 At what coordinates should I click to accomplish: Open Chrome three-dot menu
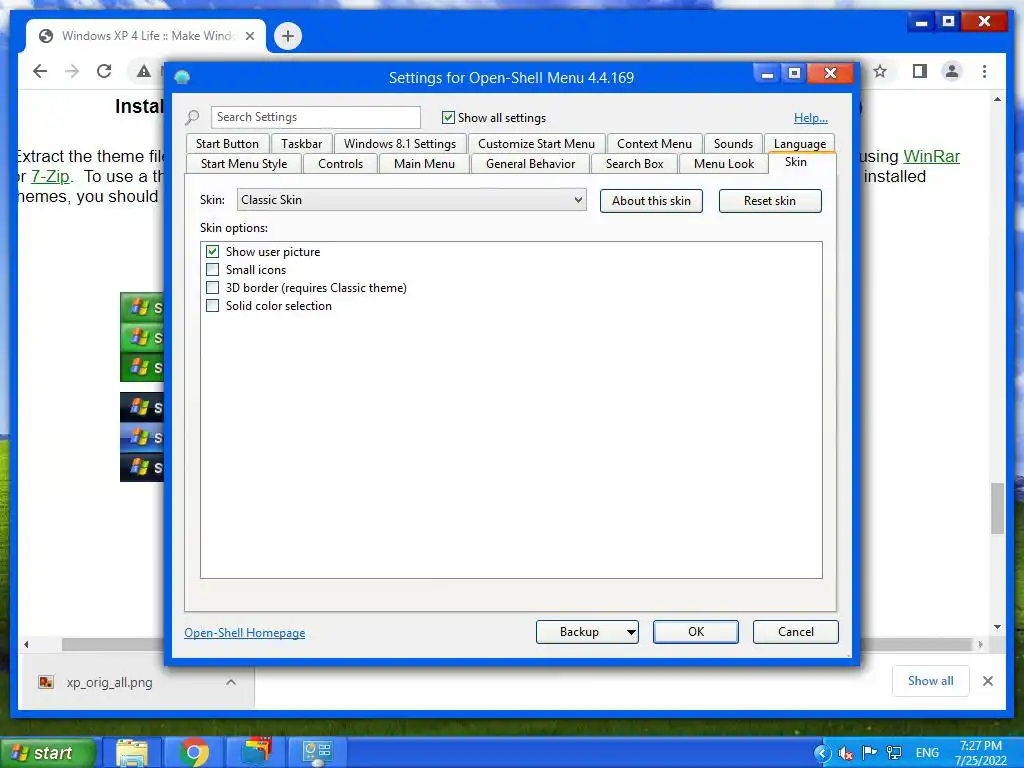[x=984, y=71]
